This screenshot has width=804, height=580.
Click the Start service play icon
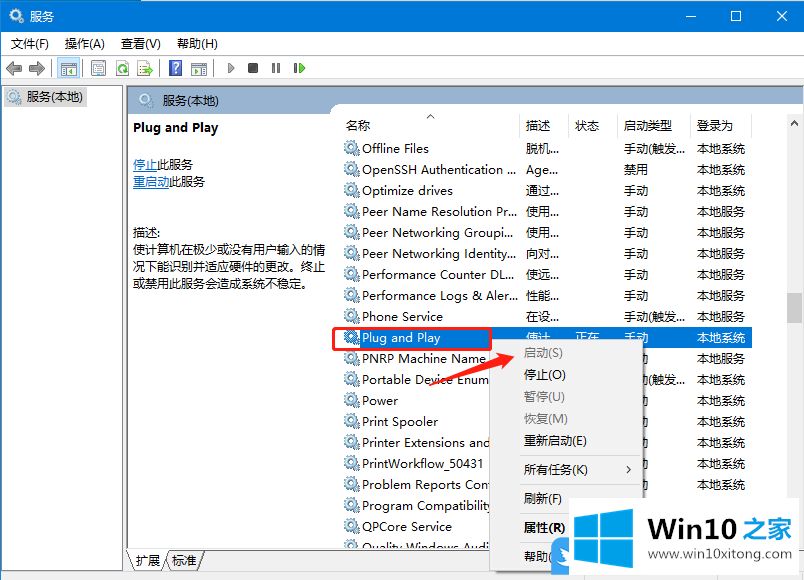231,68
